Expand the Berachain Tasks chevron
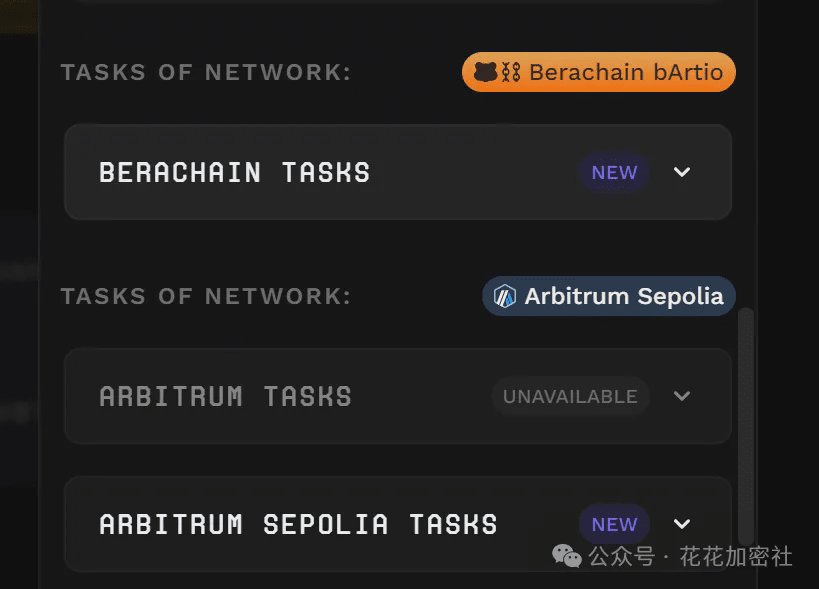Image resolution: width=819 pixels, height=589 pixels. click(x=682, y=172)
